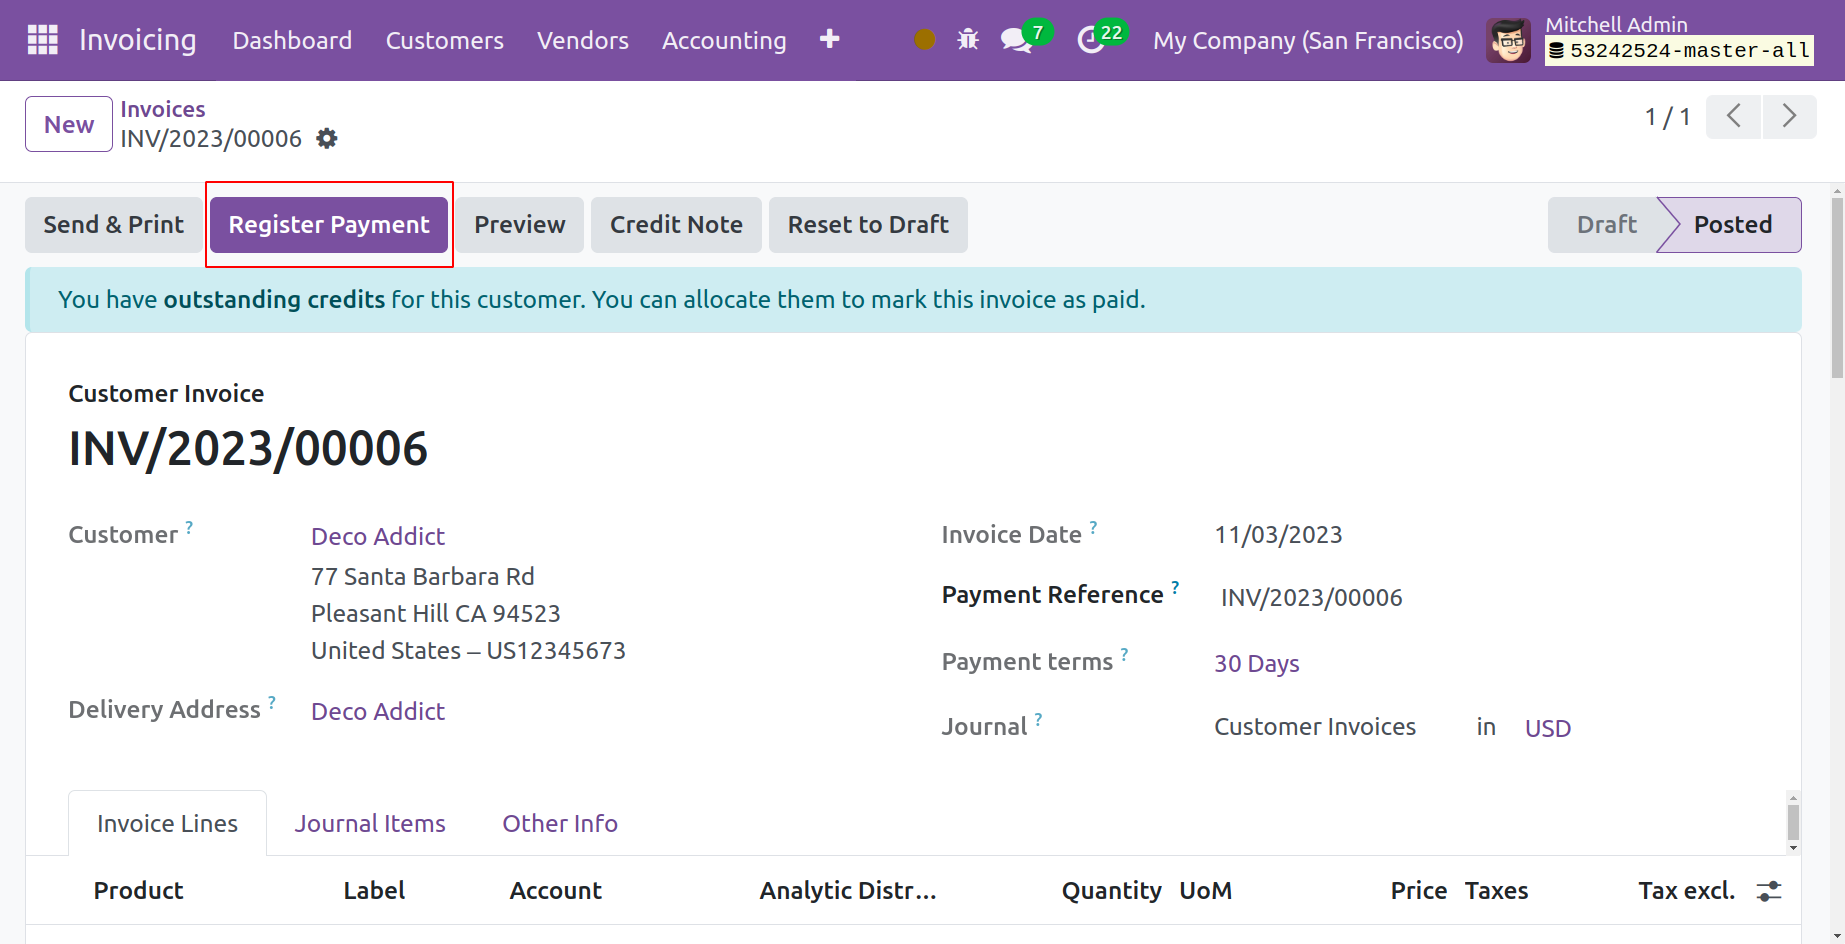
Task: Switch to Other Info tab
Action: [560, 823]
